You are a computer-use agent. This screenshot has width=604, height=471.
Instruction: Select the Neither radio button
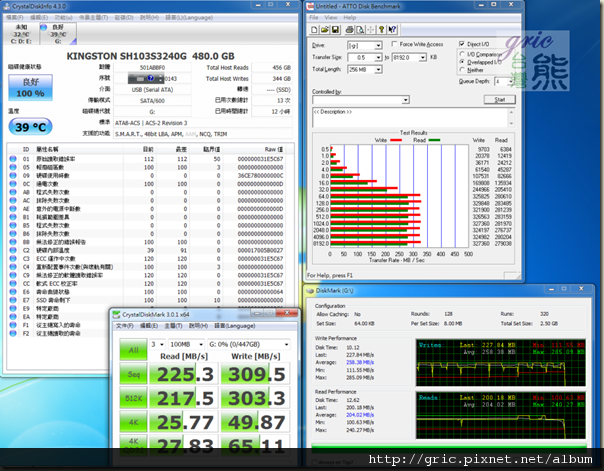pos(462,70)
